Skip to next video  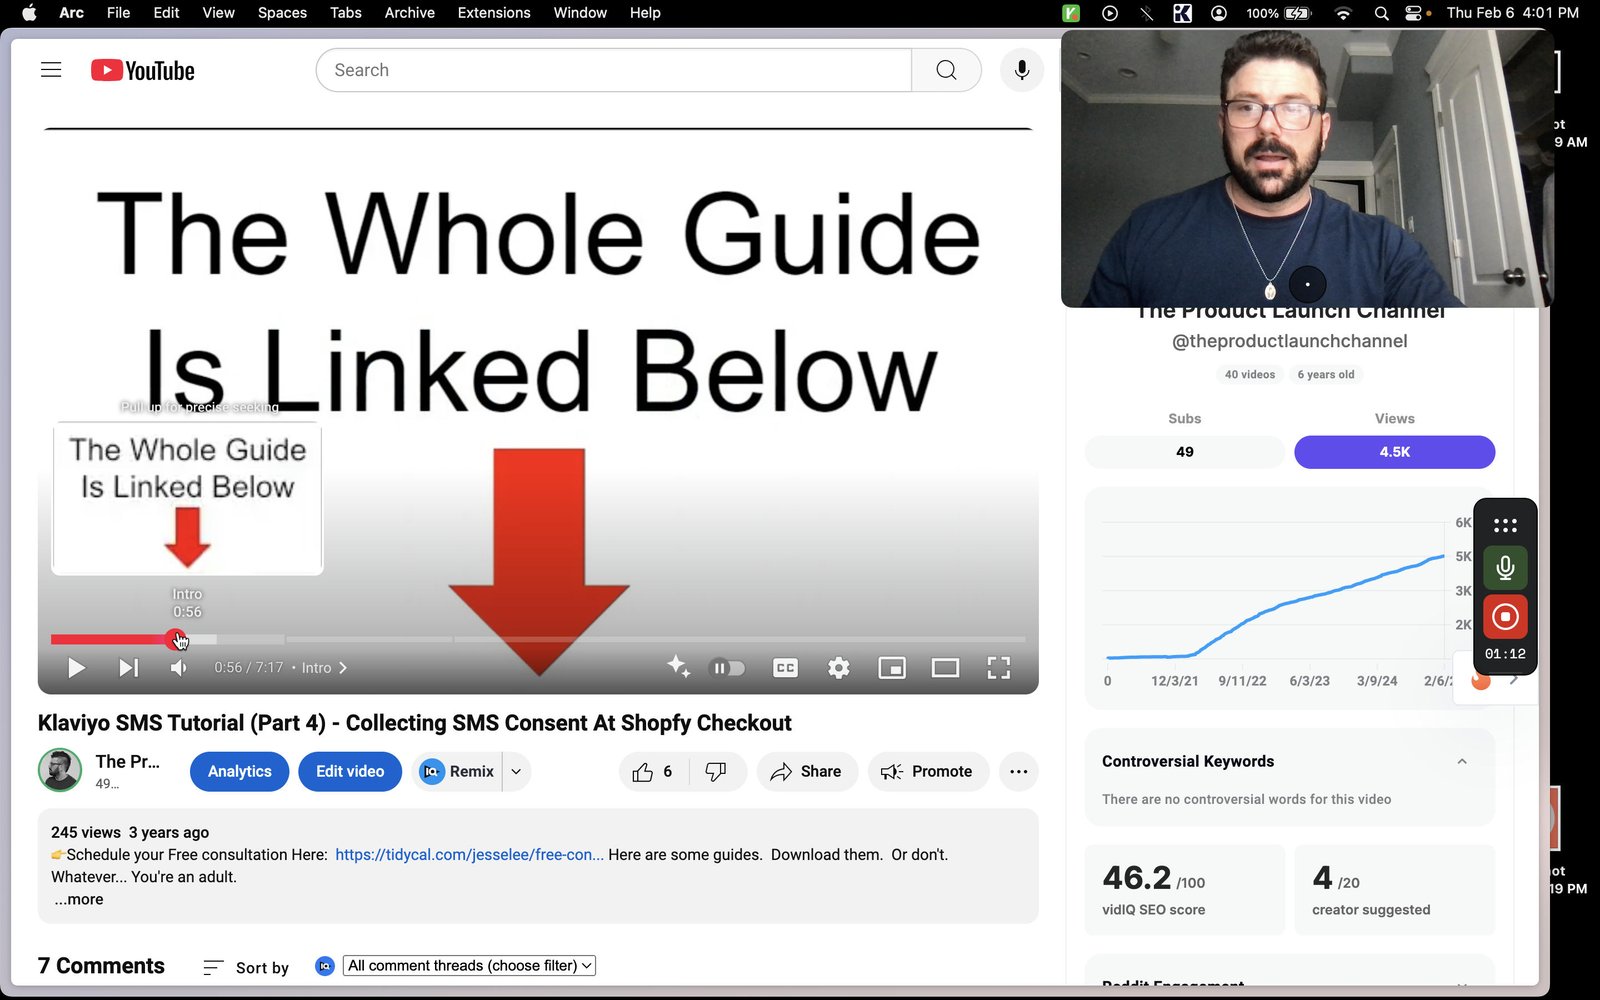(x=128, y=668)
